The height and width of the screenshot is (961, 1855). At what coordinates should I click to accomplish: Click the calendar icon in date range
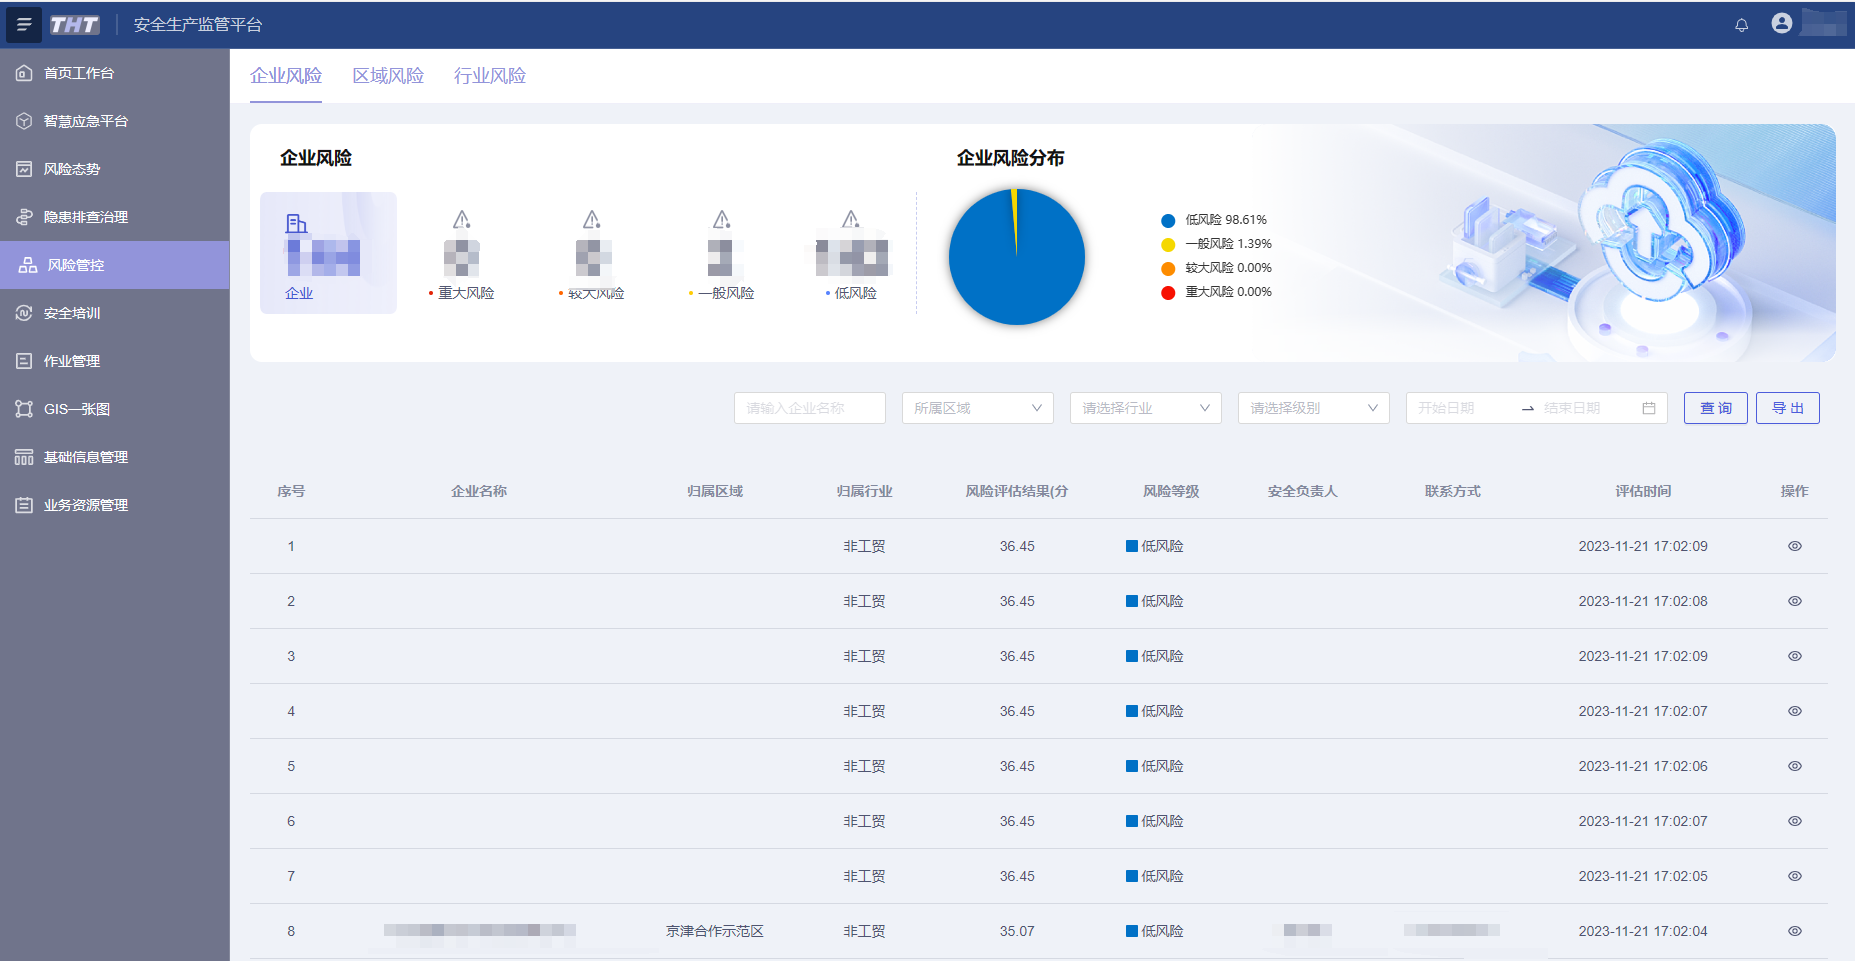(1649, 408)
